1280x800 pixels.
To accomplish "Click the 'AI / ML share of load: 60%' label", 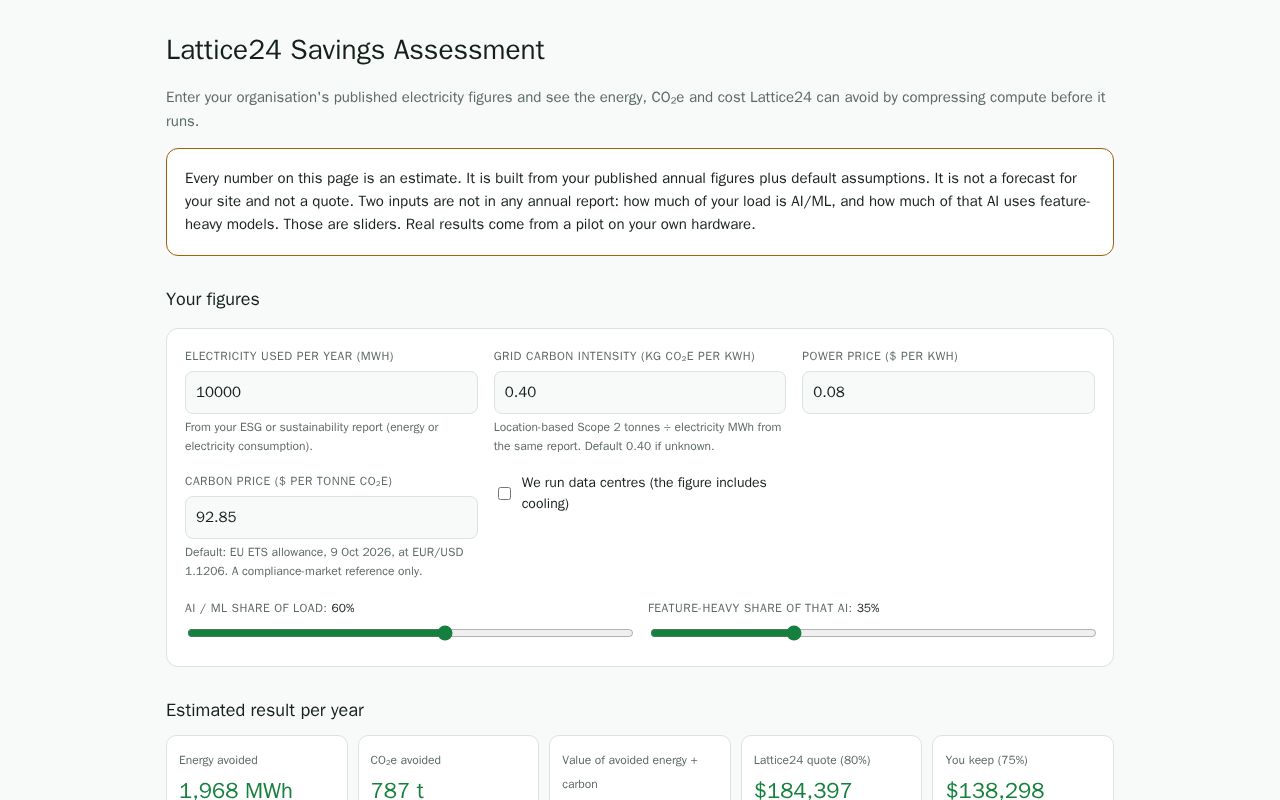I will (x=270, y=608).
